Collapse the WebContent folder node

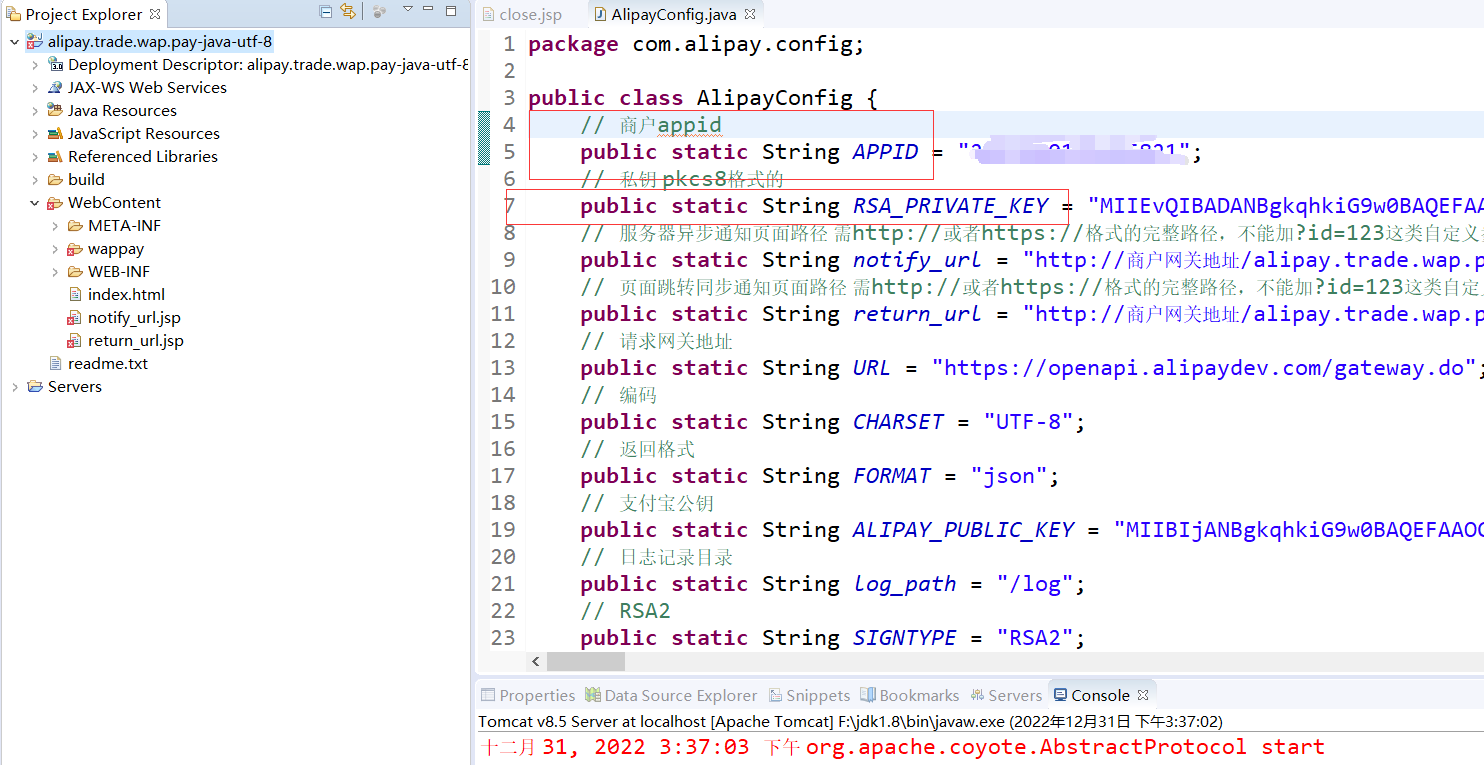(x=35, y=203)
